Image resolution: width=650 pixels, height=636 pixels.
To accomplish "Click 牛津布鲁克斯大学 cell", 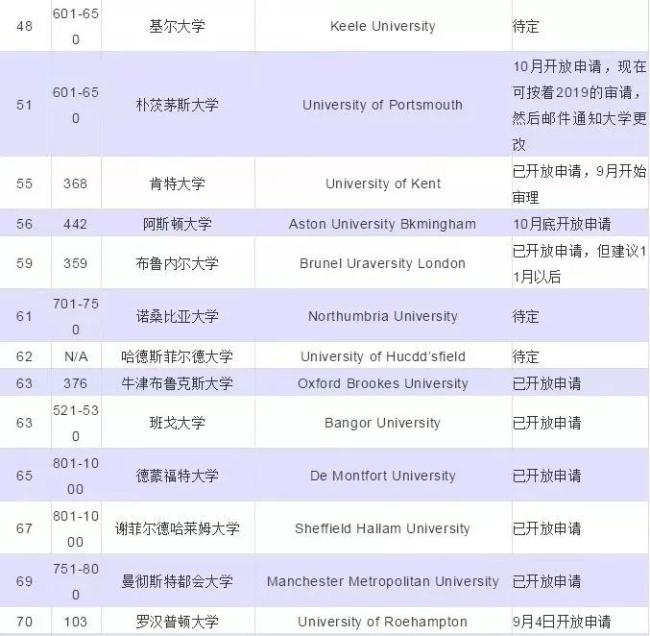I will [177, 383].
